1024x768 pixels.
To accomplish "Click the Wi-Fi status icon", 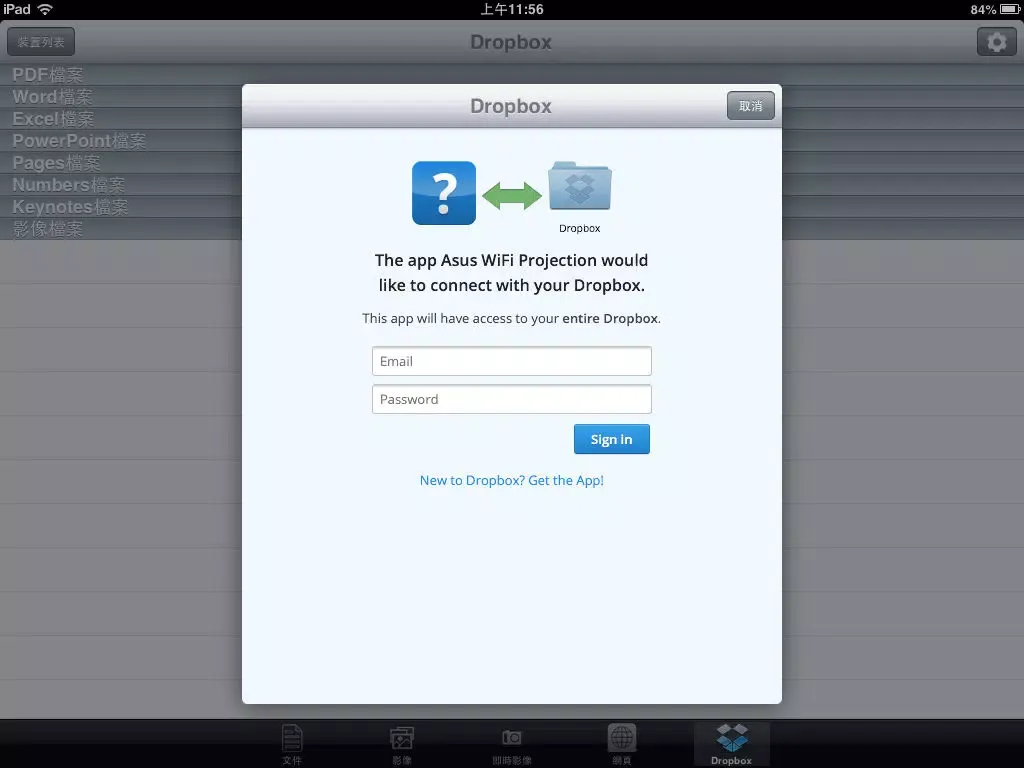I will (45, 9).
